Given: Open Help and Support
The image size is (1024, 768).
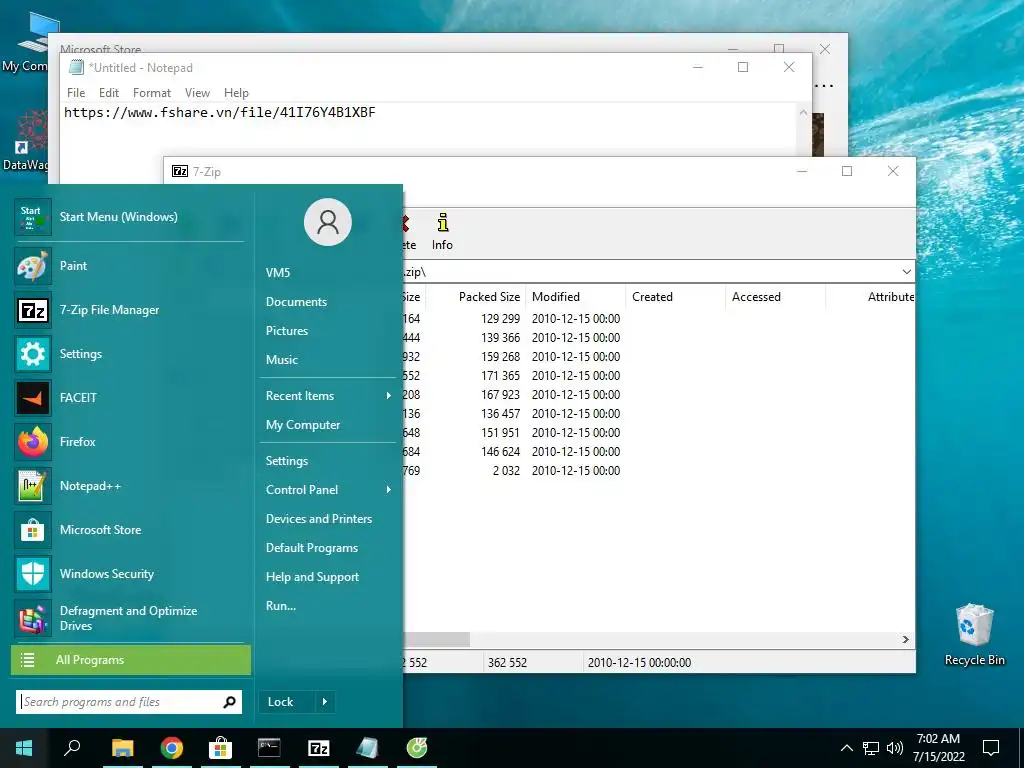Looking at the screenshot, I should coord(312,577).
